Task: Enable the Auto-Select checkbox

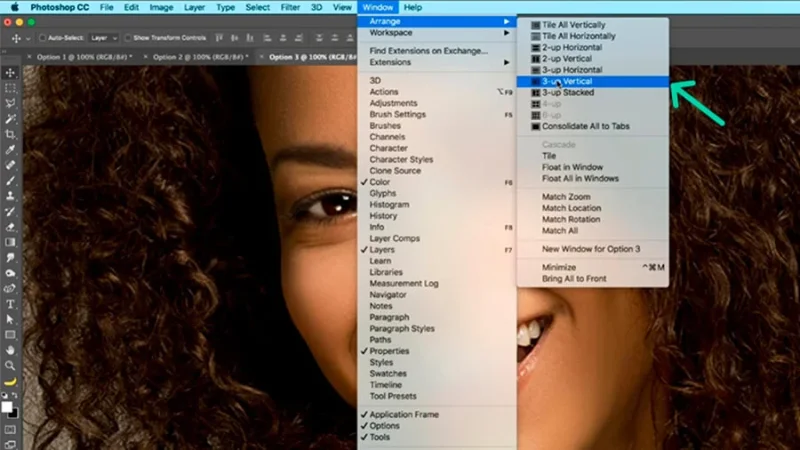Action: [43, 38]
